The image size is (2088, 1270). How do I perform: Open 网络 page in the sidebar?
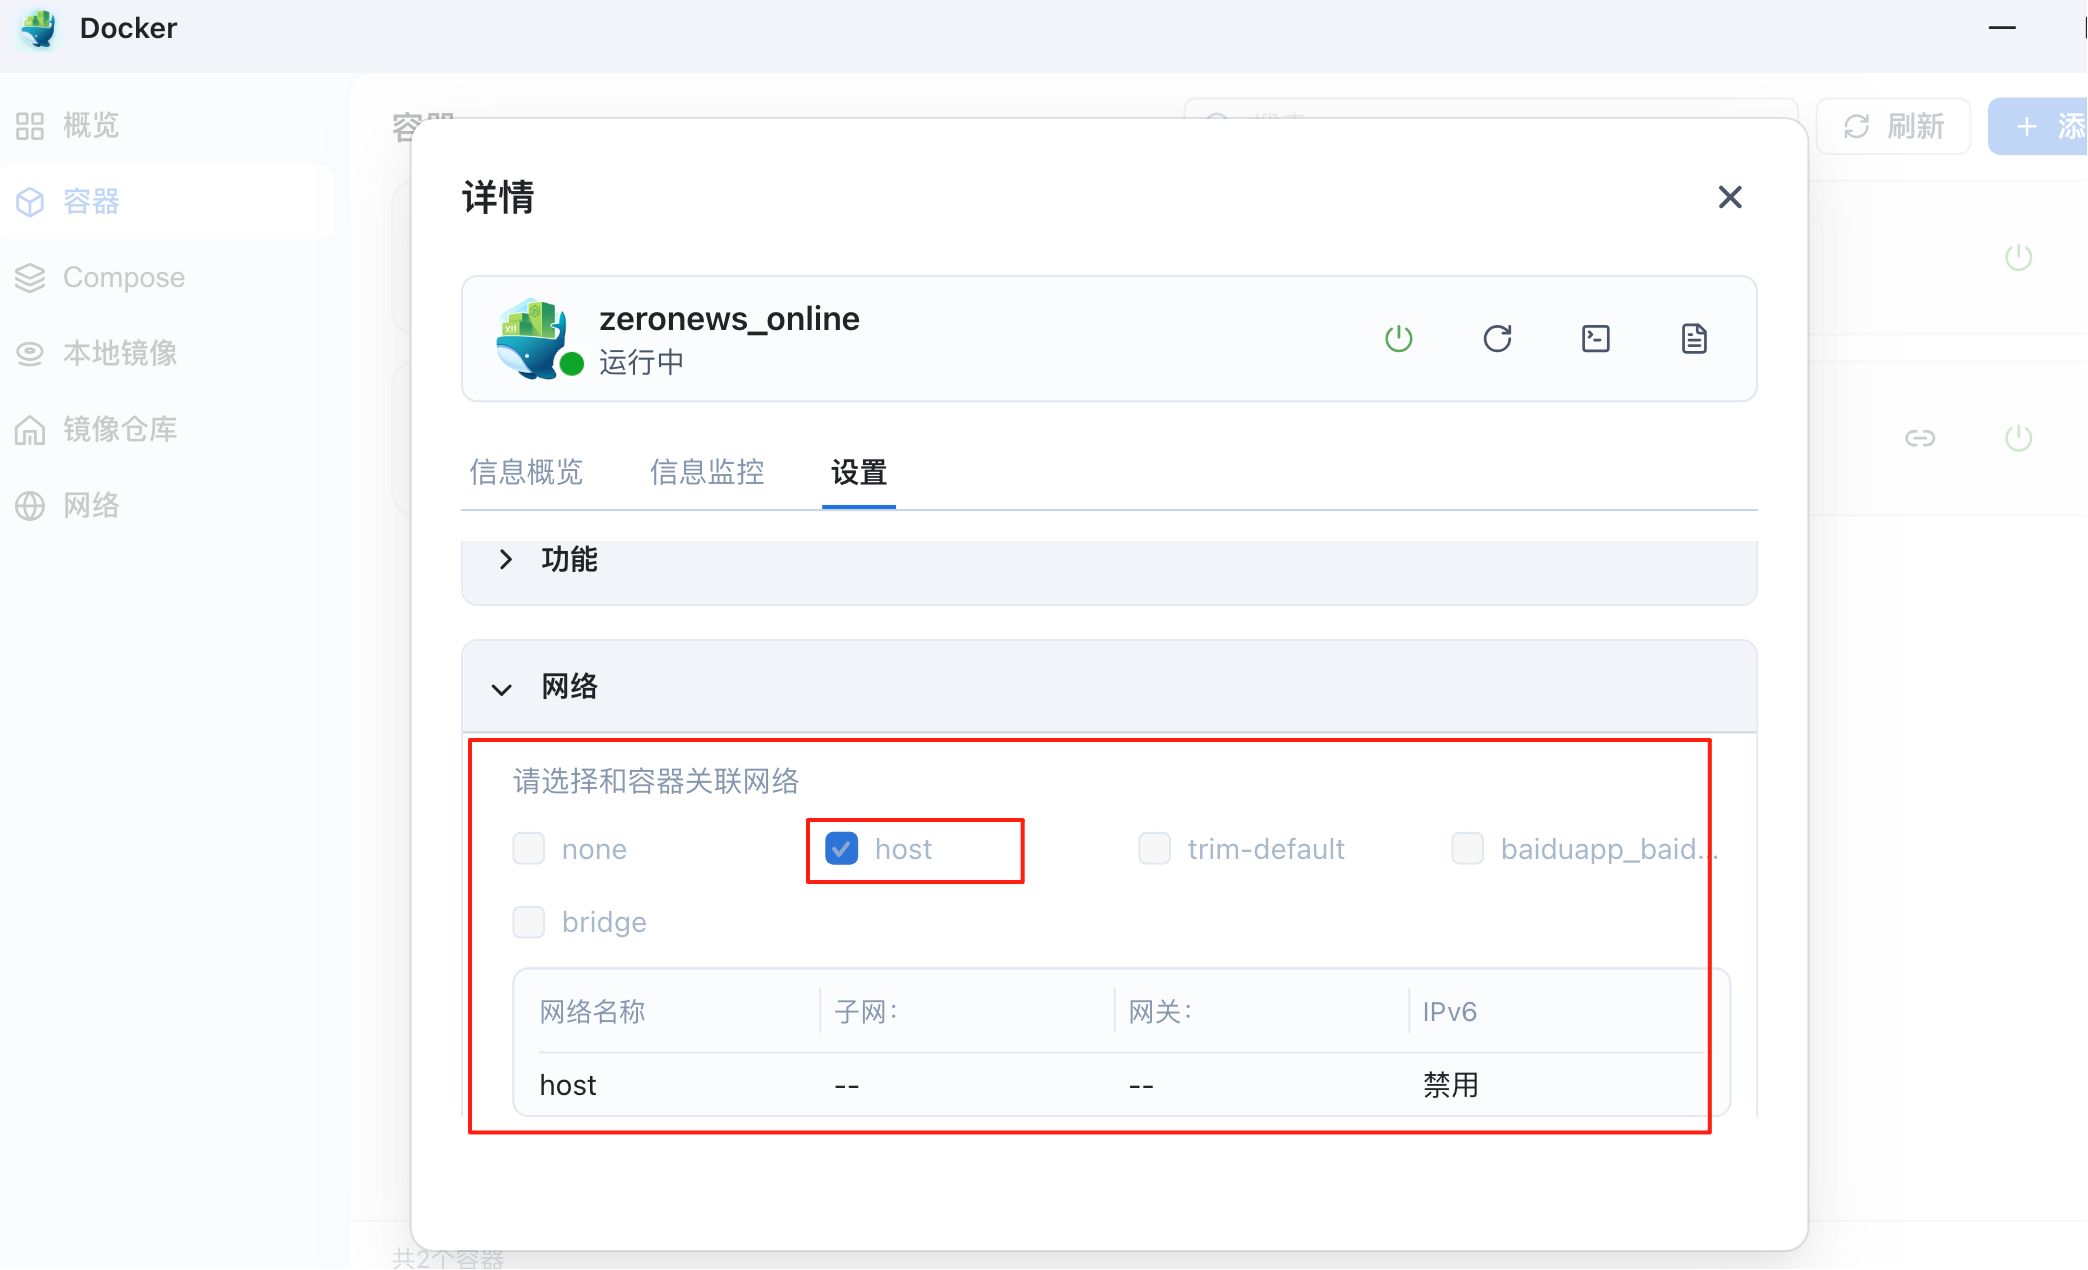coord(91,505)
